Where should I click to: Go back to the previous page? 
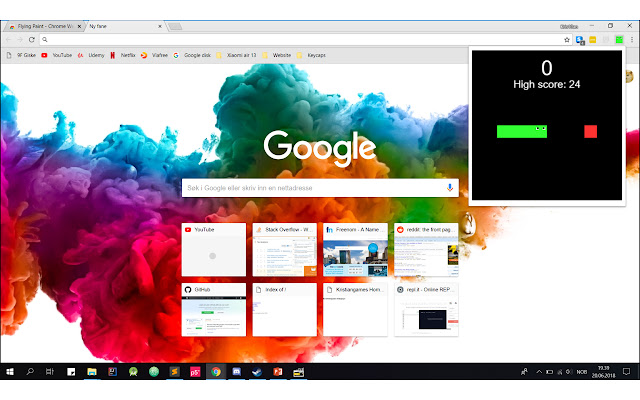pos(9,40)
